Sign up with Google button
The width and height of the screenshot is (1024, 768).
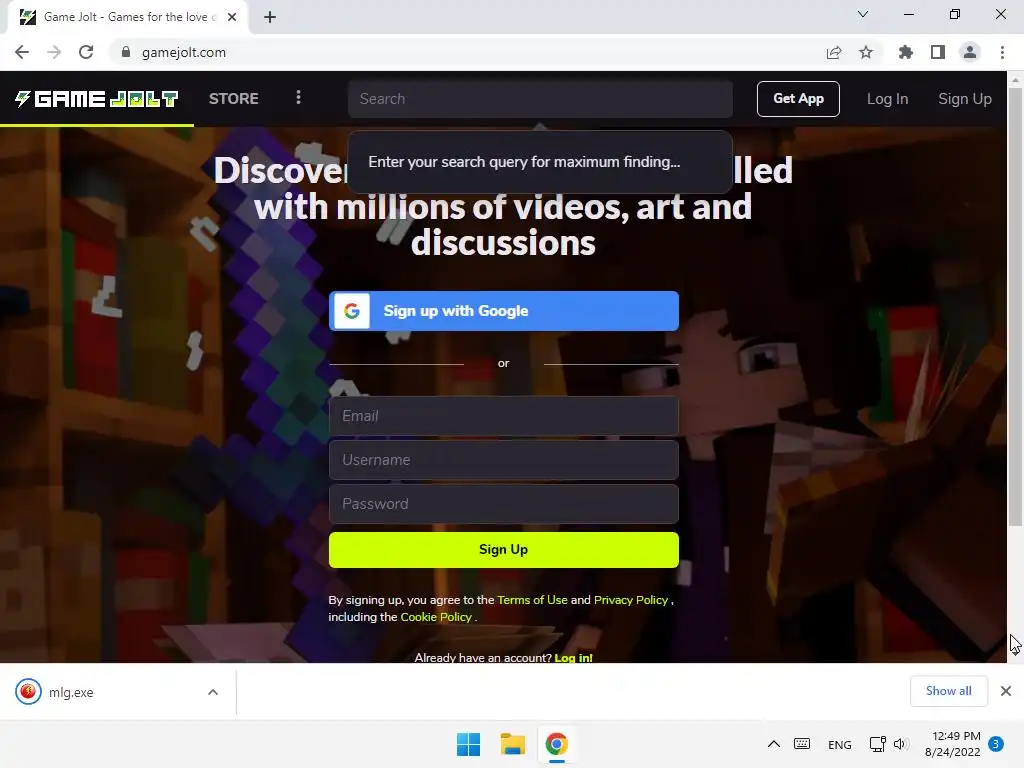click(504, 311)
